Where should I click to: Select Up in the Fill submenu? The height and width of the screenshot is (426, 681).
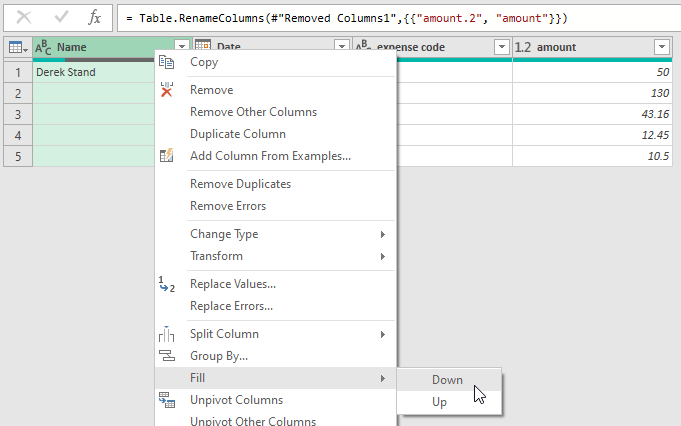pos(449,402)
